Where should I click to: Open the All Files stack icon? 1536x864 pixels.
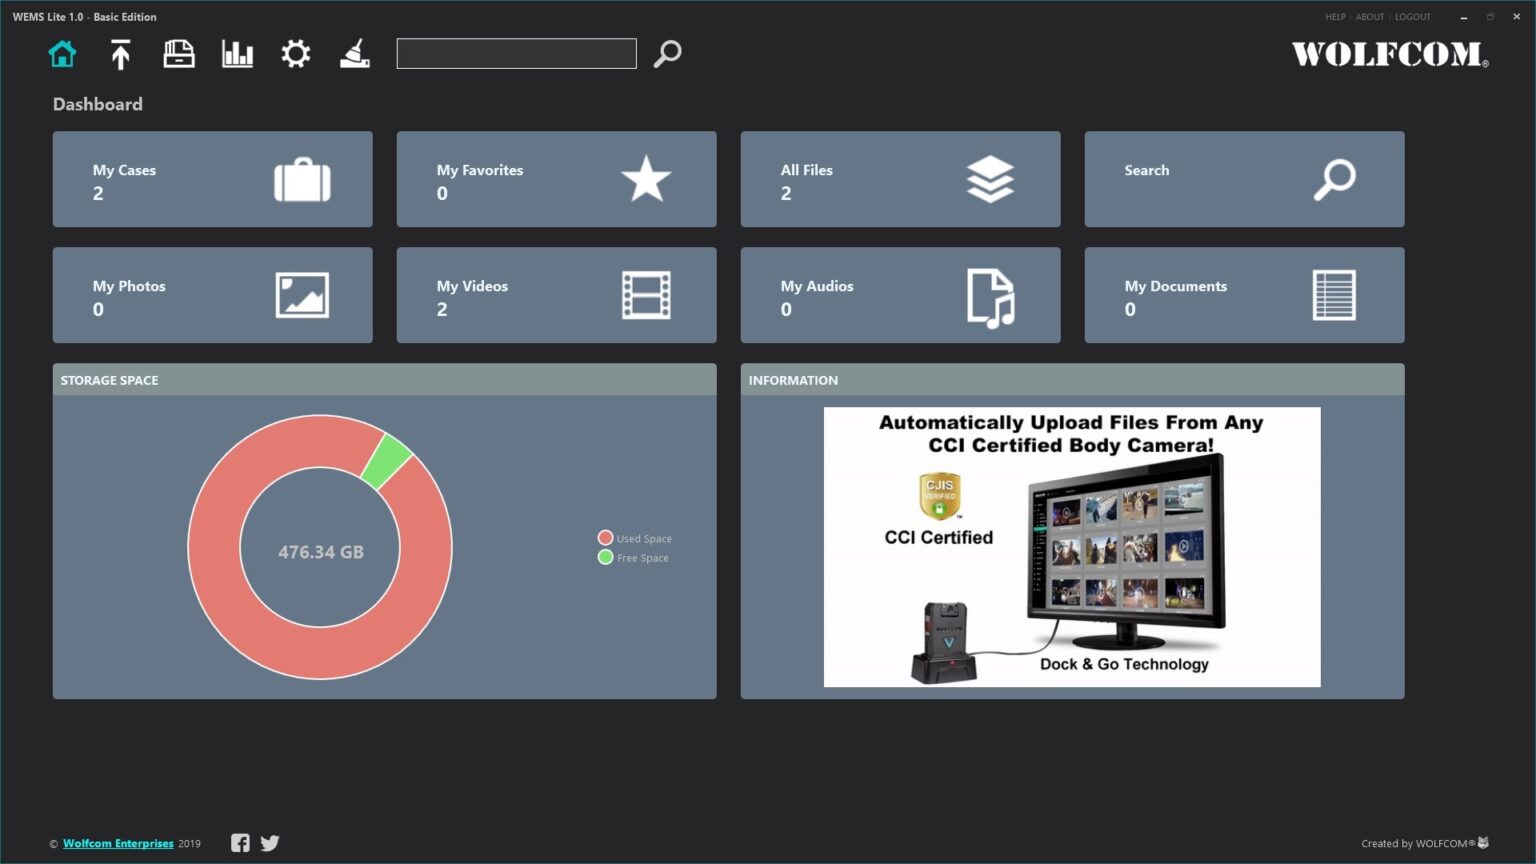[x=990, y=180]
